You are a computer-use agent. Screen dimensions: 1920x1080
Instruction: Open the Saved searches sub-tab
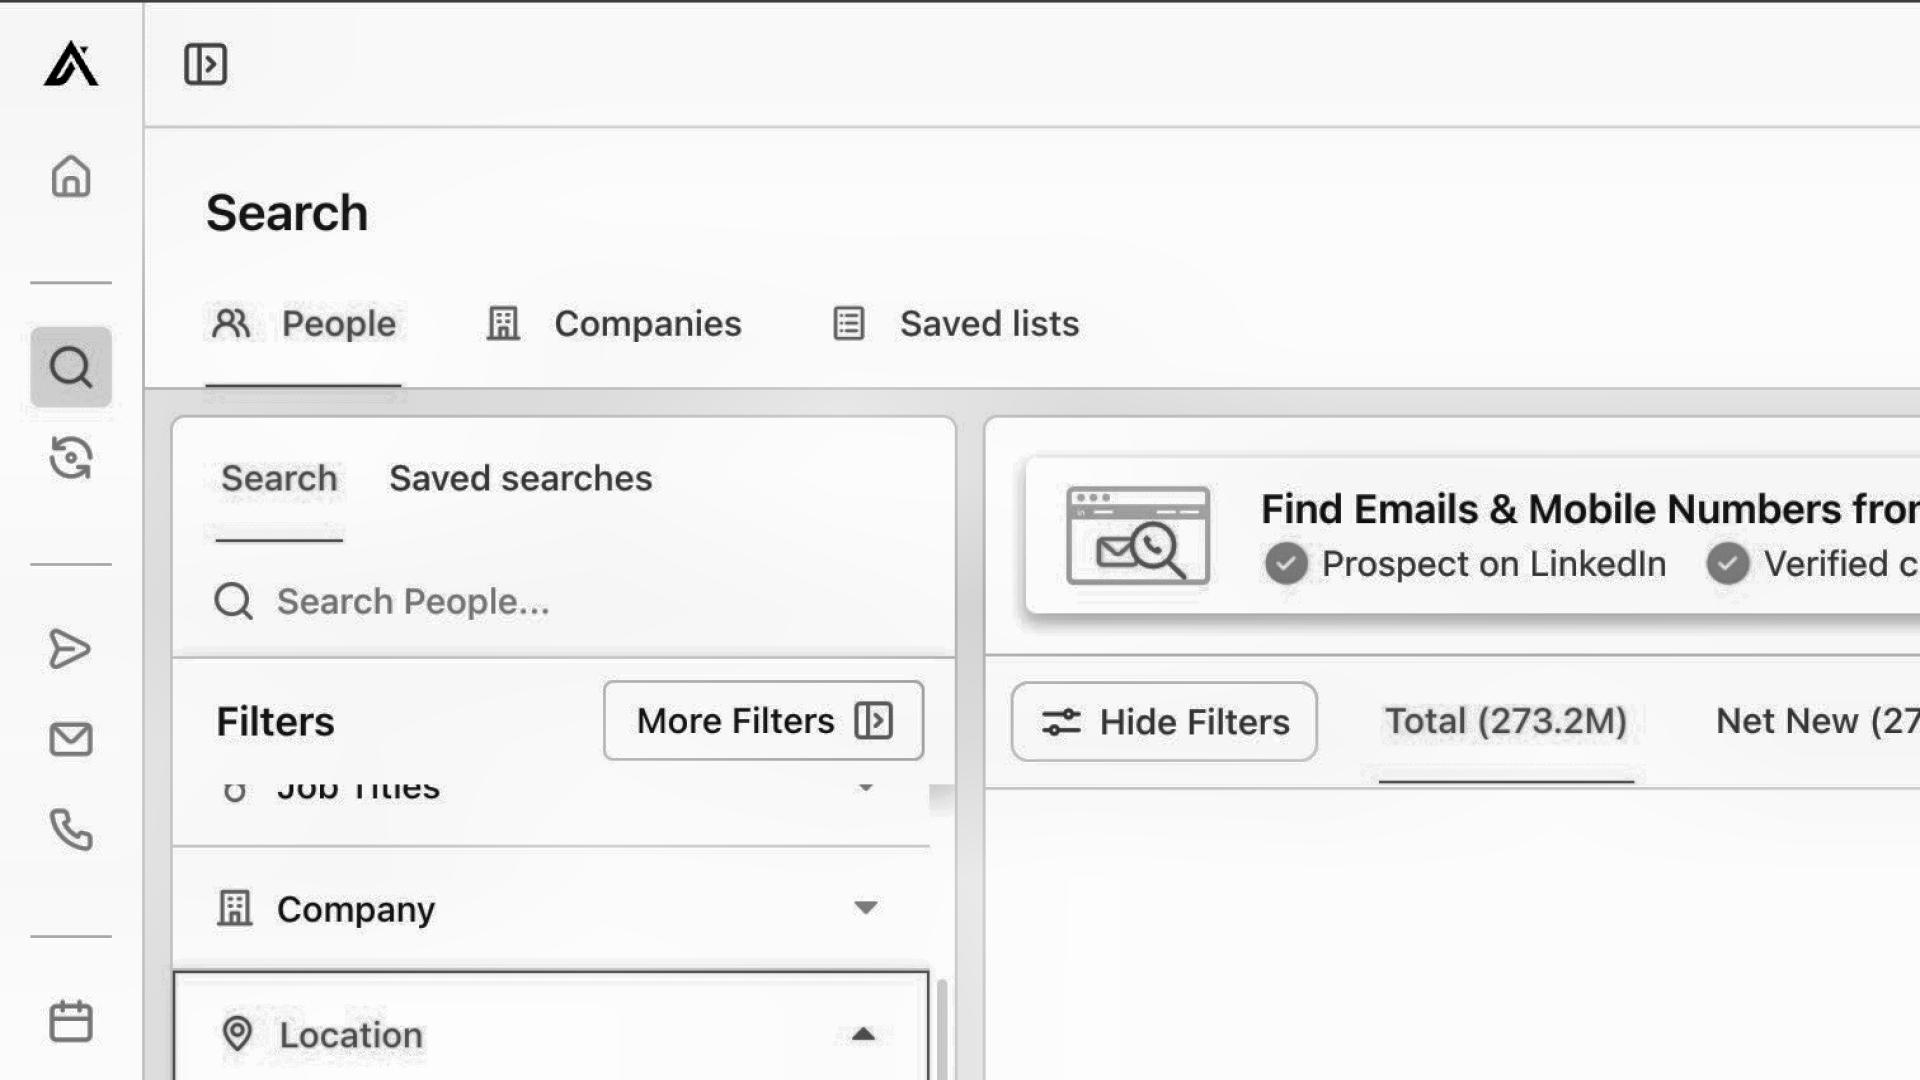tap(520, 479)
